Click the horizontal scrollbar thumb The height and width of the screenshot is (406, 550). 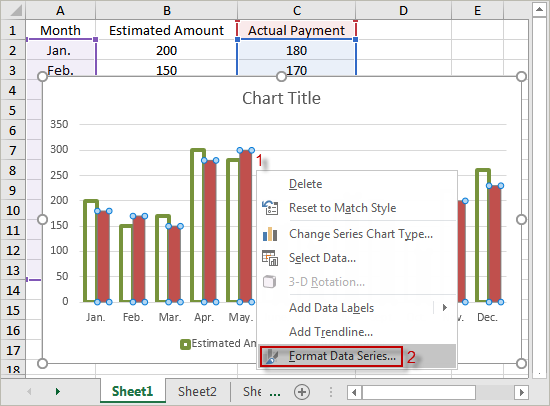coord(419,392)
